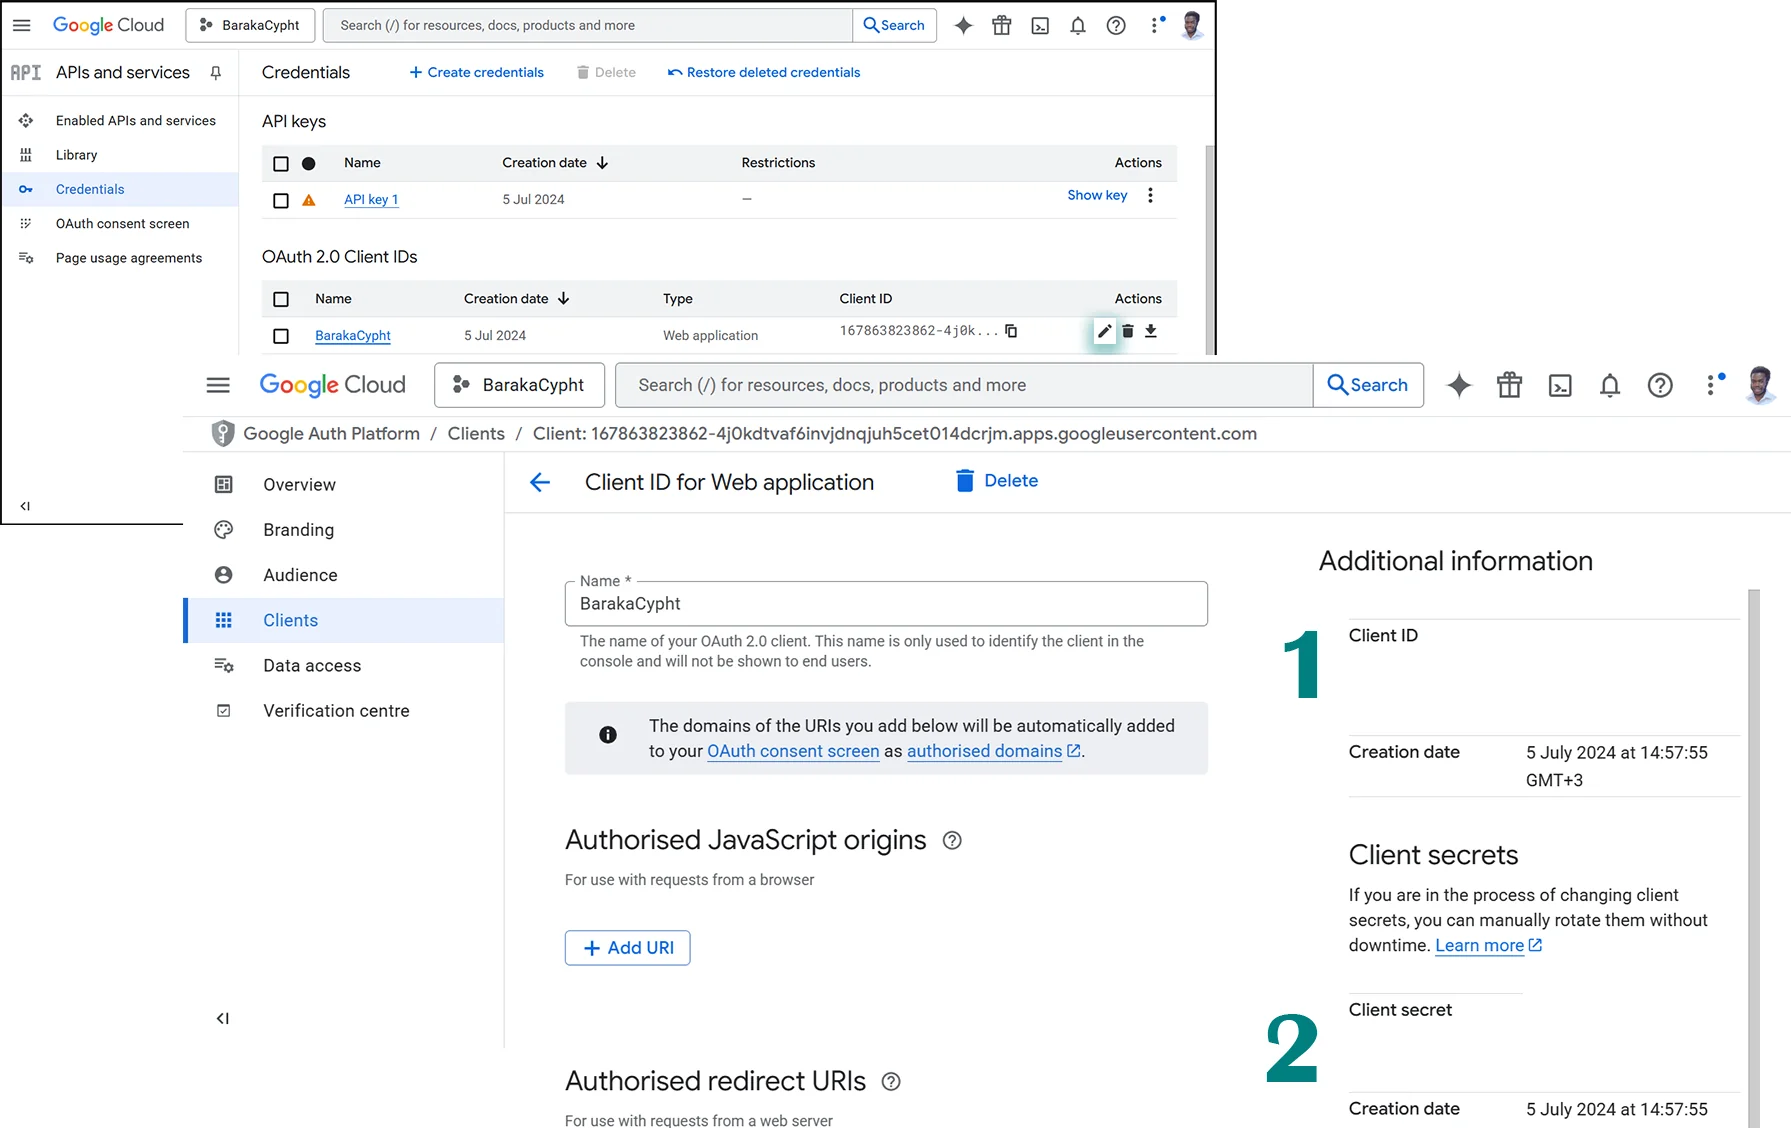This screenshot has height=1128, width=1791.
Task: Click Gemini sparkle icon in Auth Platform window
Action: [x=1459, y=385]
